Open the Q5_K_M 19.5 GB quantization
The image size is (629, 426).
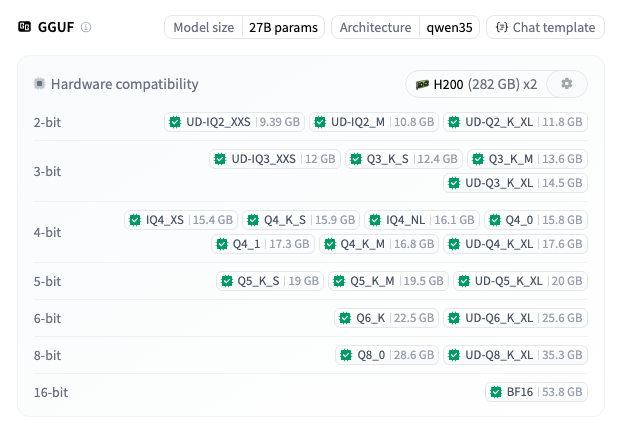pos(388,281)
